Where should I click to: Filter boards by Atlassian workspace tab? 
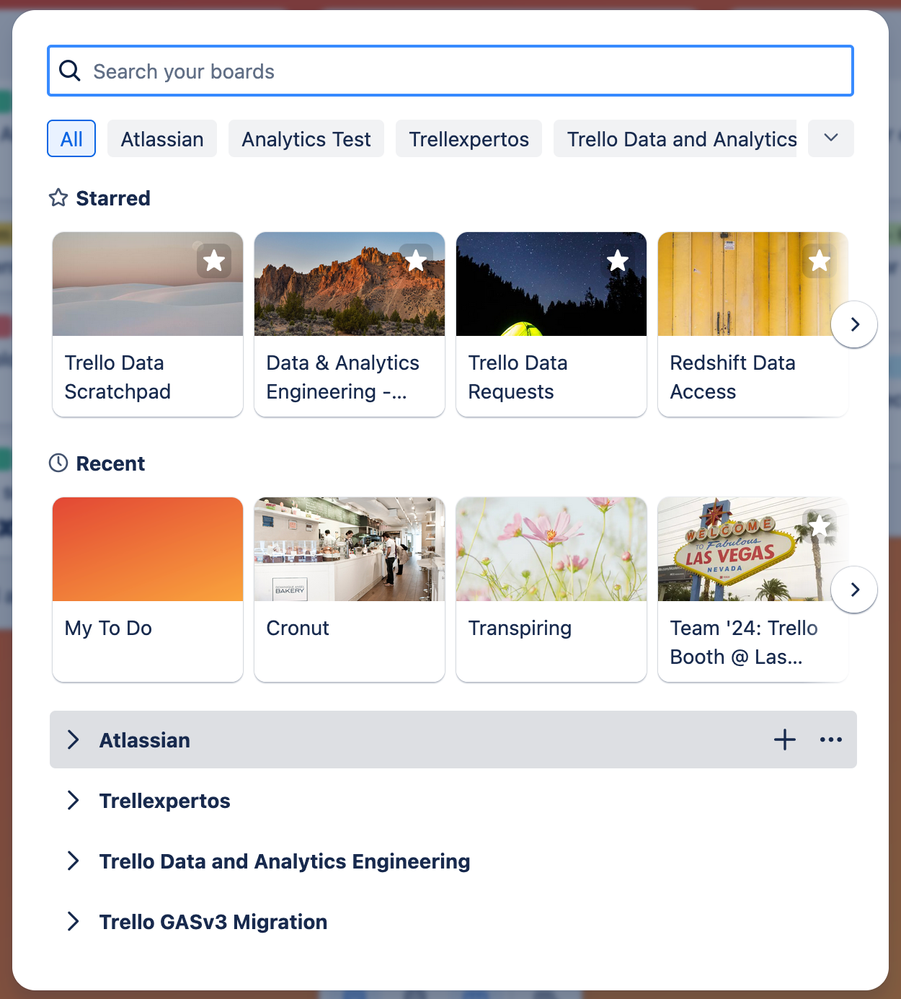162,138
